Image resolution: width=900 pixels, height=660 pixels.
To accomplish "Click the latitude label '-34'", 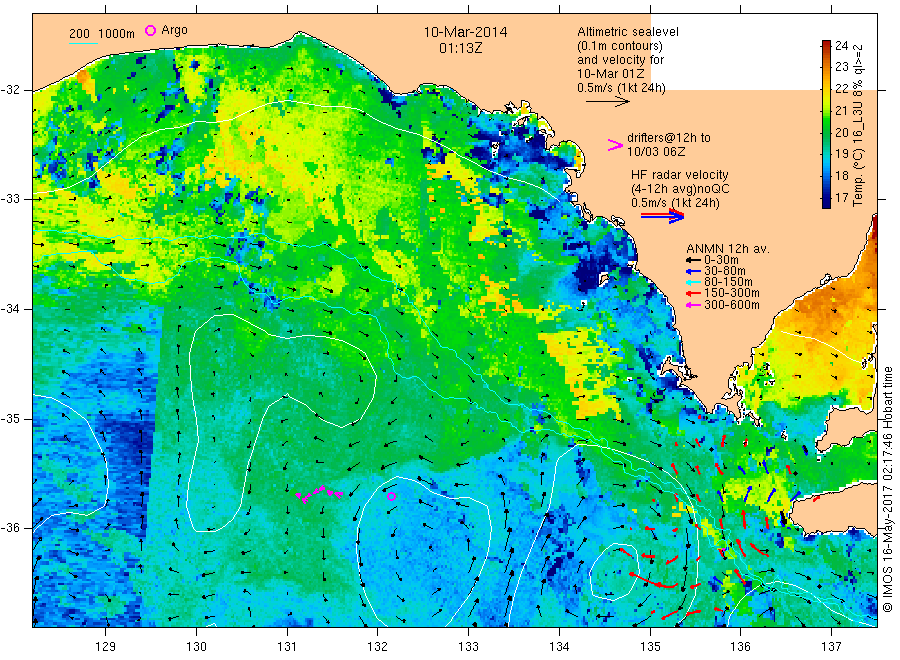I will [x=11, y=309].
